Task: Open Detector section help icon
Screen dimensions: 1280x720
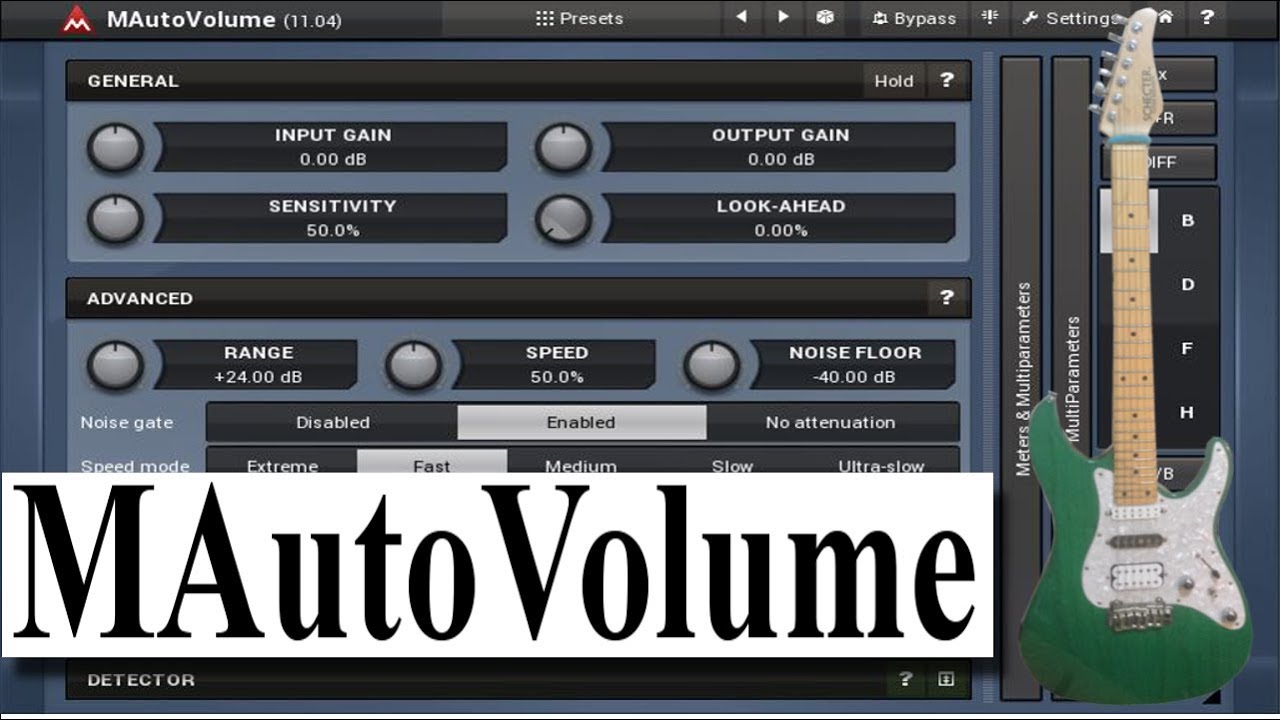Action: (x=905, y=679)
